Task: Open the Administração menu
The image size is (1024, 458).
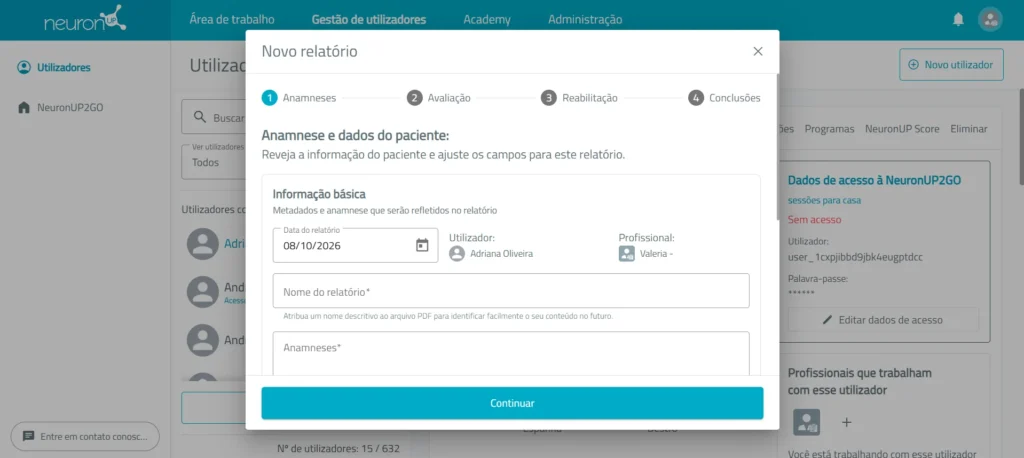Action: coord(585,20)
